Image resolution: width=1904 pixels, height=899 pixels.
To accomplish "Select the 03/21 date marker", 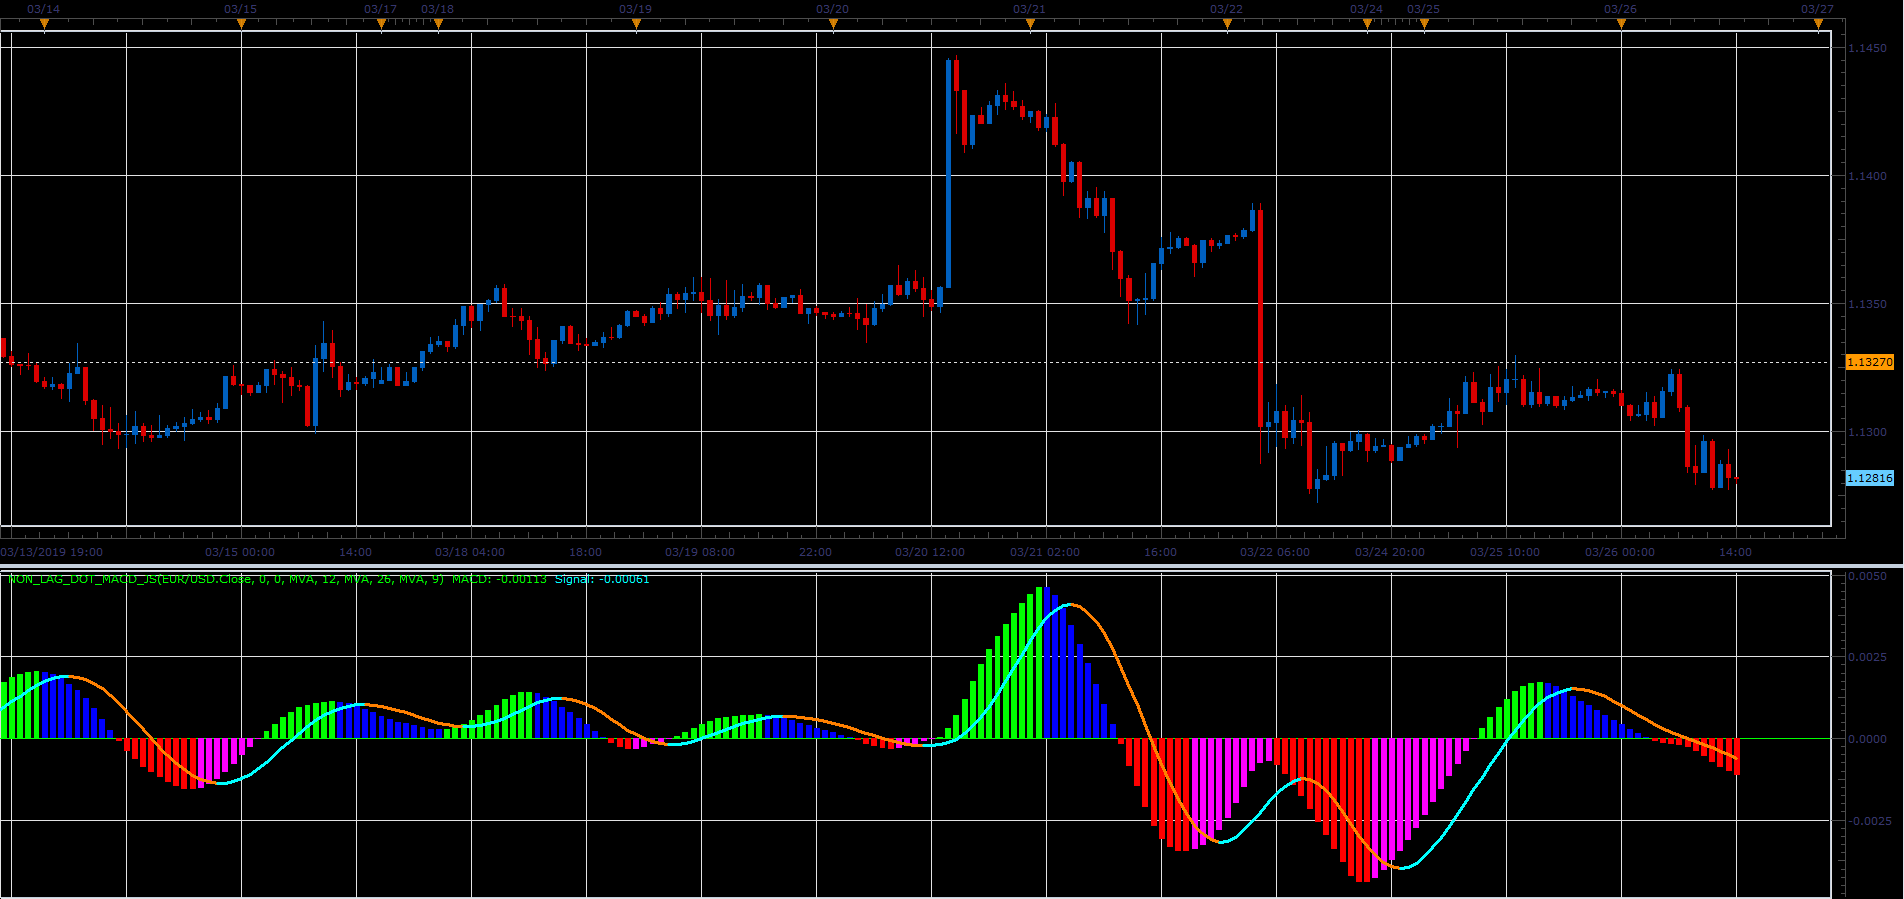I will tap(1030, 25).
